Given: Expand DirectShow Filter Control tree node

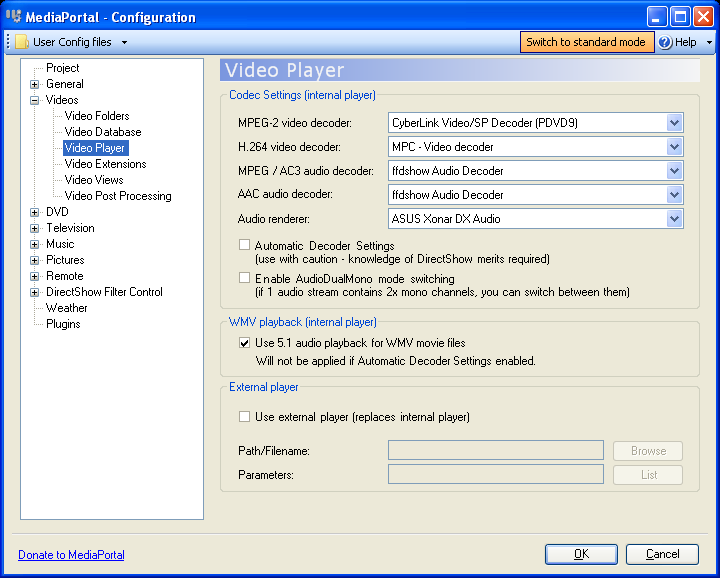Looking at the screenshot, I should point(34,292).
